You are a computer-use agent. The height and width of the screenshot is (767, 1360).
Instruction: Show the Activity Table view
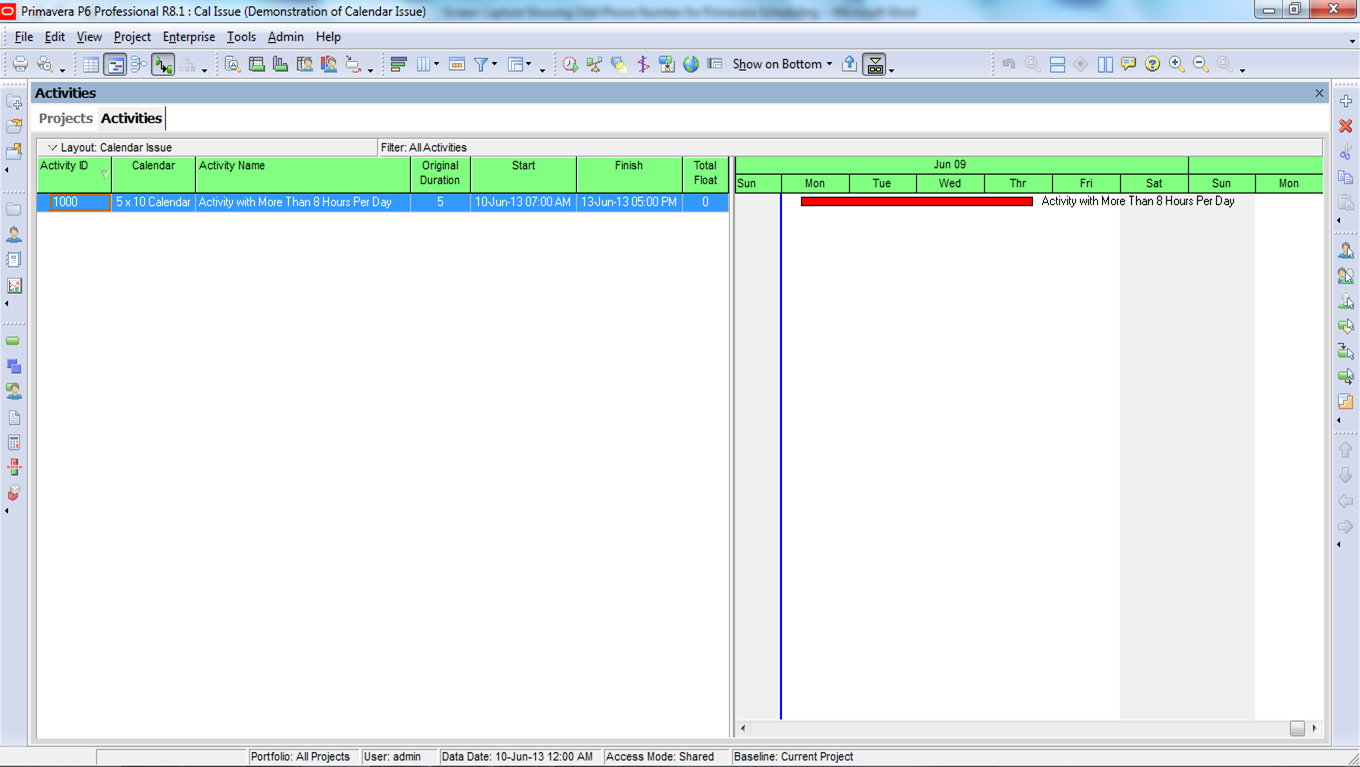pyautogui.click(x=91, y=64)
